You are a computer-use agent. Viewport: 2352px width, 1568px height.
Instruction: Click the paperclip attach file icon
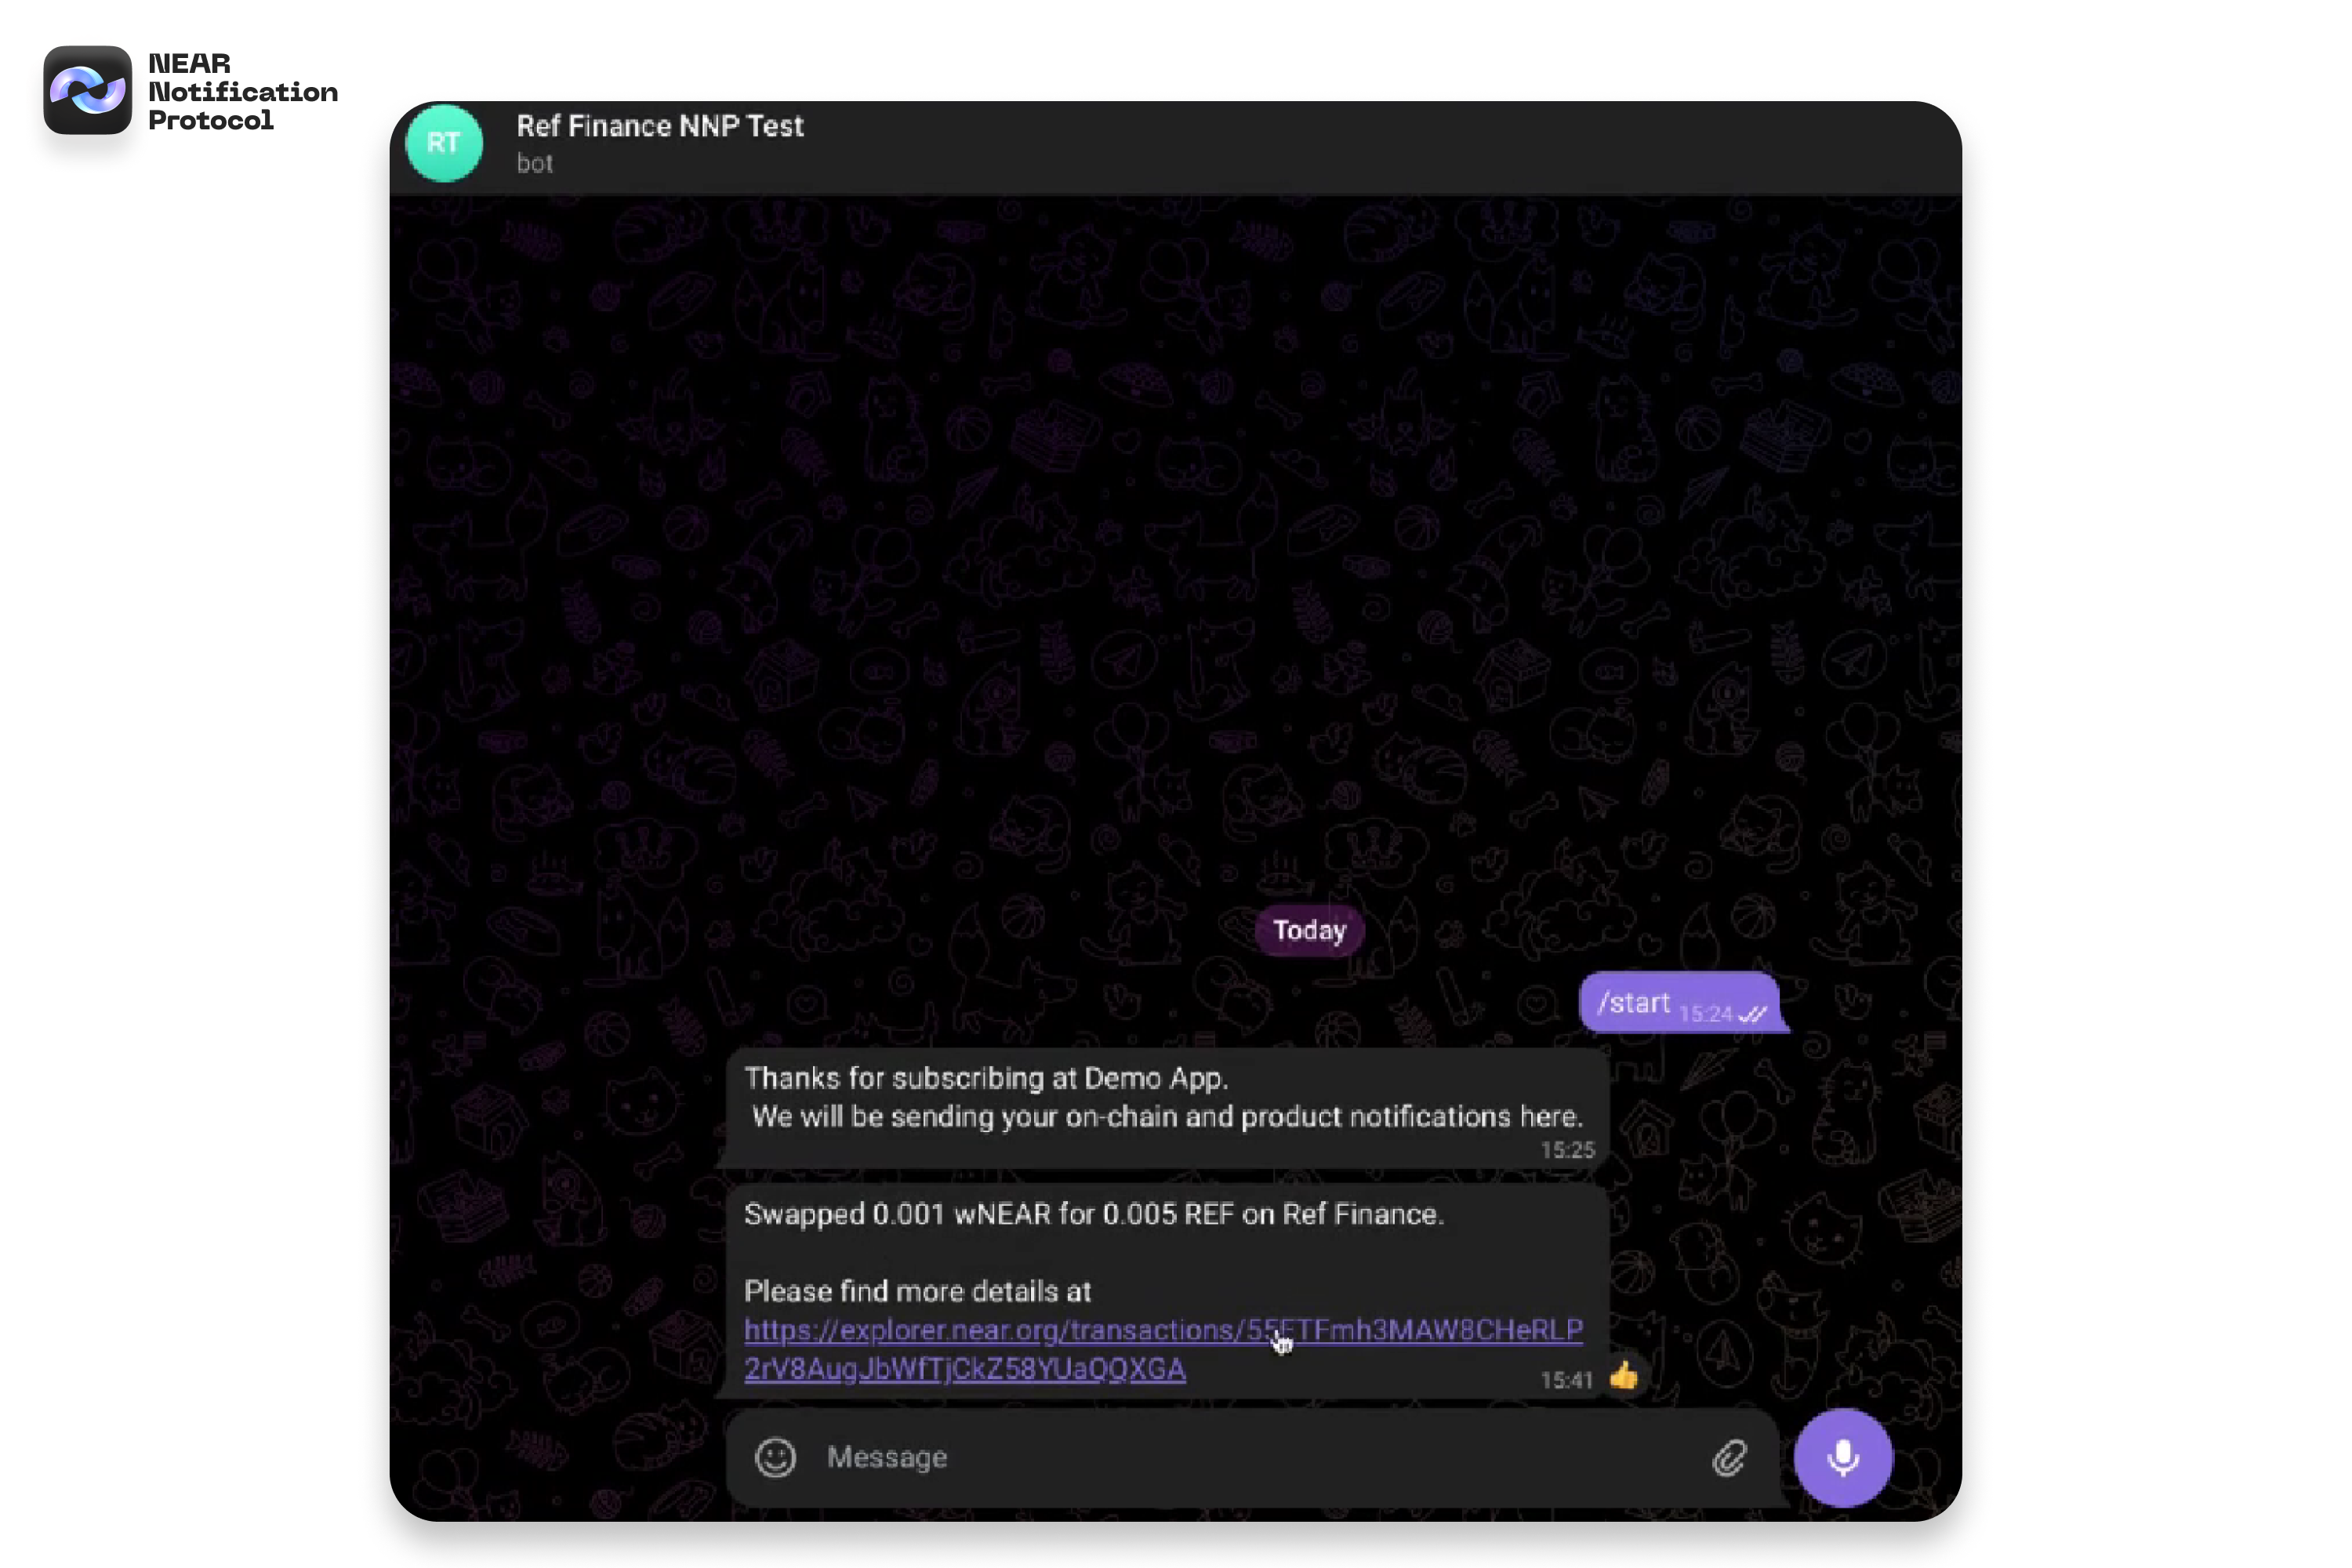point(1730,1458)
